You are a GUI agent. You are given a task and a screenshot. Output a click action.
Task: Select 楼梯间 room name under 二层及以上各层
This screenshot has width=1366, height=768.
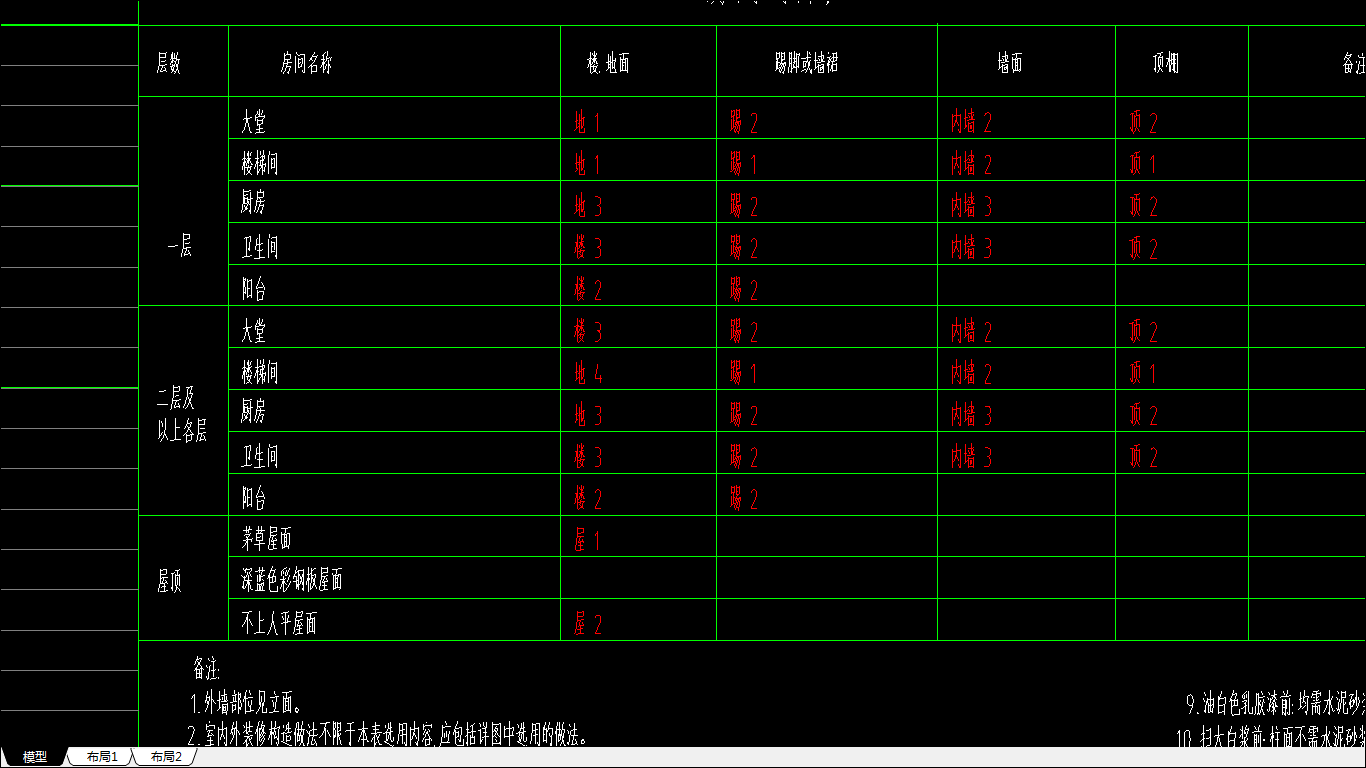[260, 374]
